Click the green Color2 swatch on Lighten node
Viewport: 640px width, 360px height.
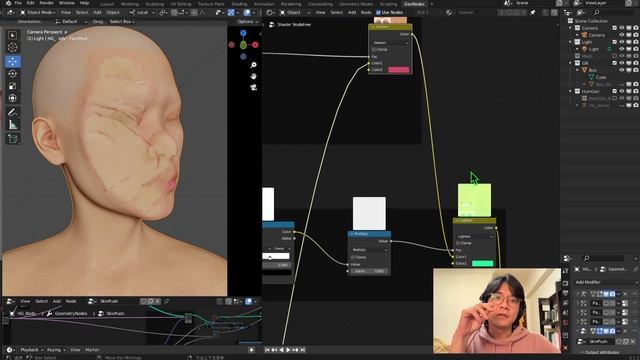tap(482, 263)
